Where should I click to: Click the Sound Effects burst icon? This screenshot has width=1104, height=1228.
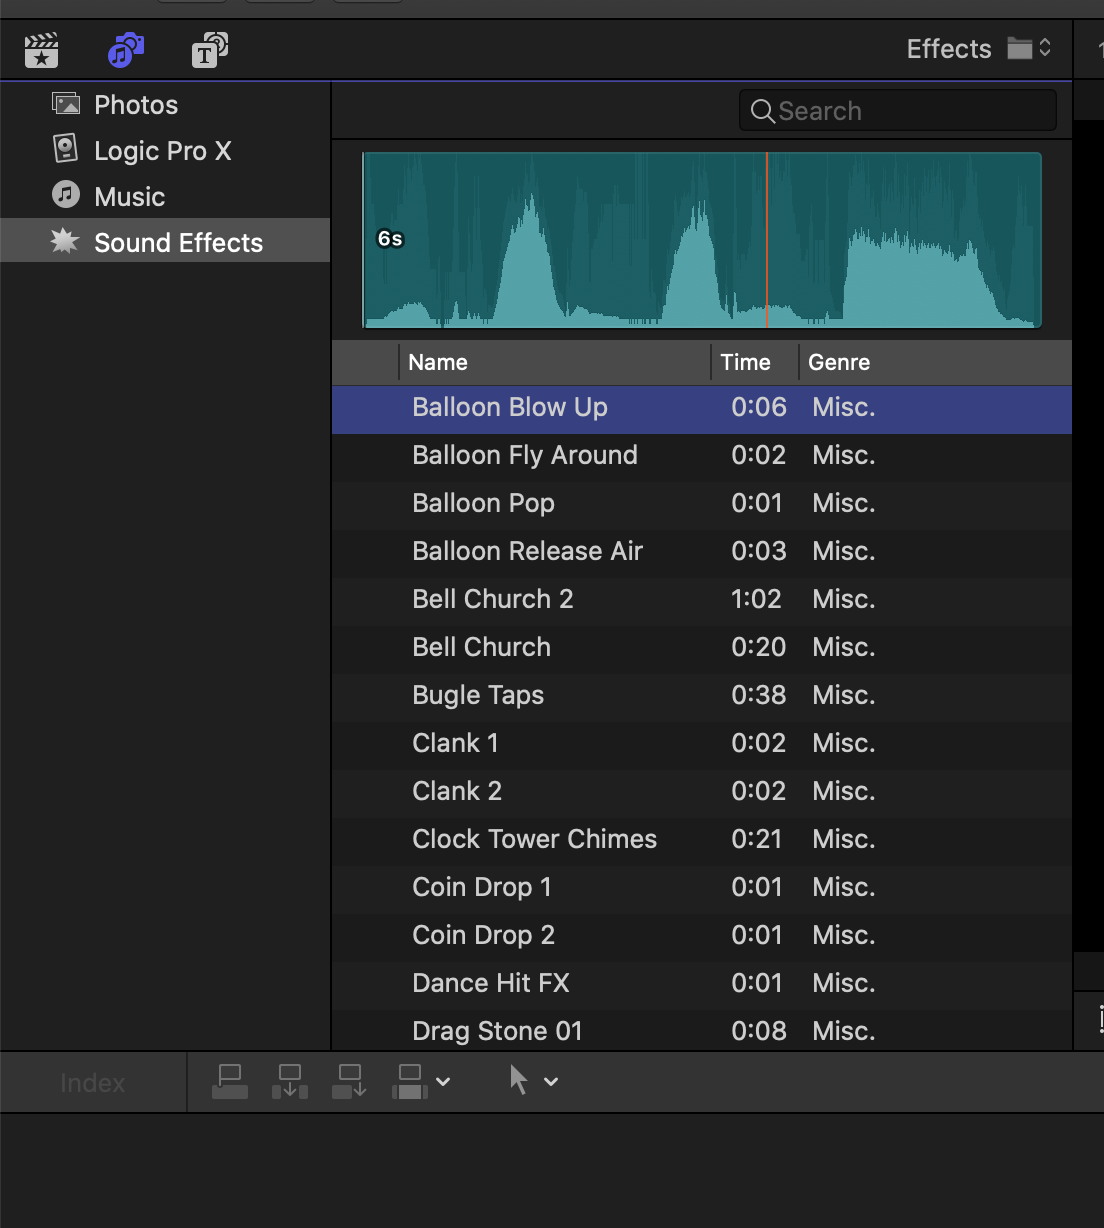pos(65,241)
